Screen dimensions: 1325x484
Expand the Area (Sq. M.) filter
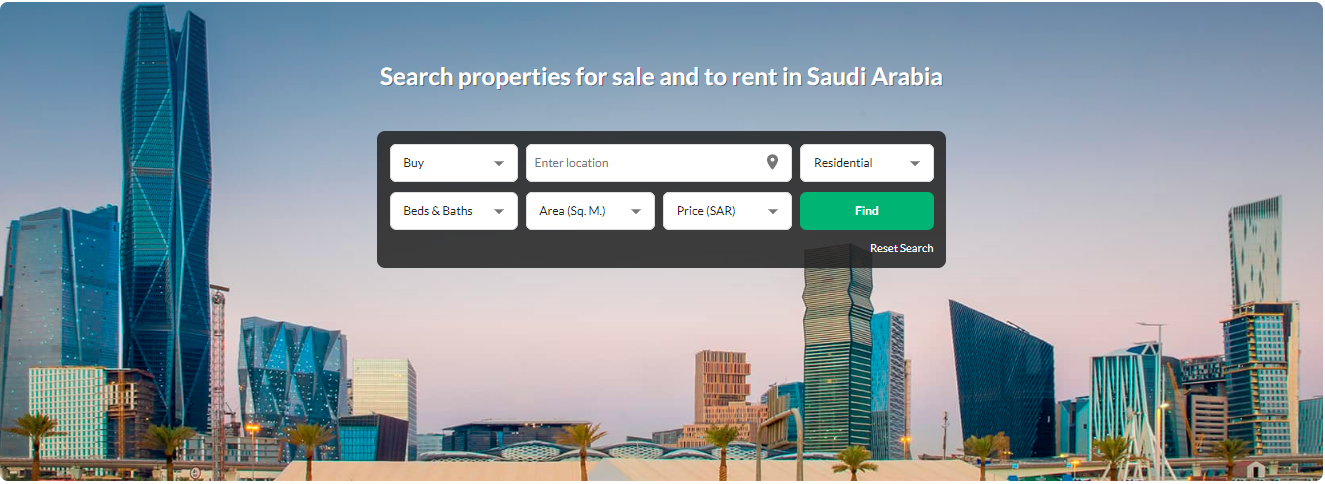coord(590,211)
